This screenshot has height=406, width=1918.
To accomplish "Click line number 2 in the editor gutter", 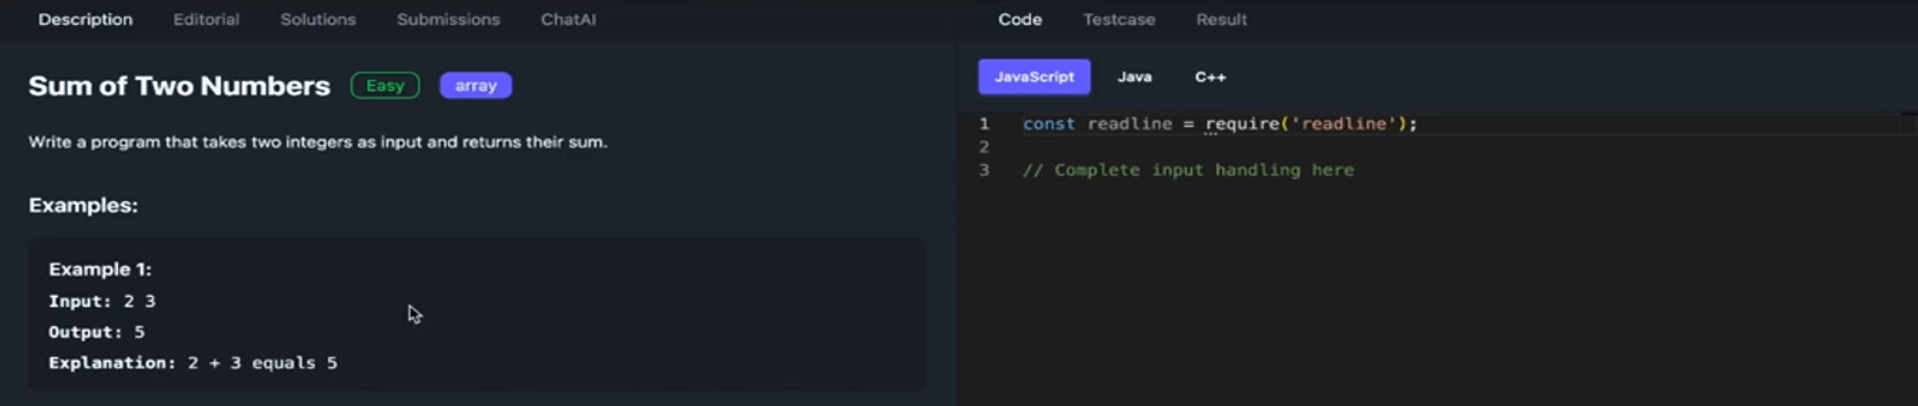I will point(984,147).
